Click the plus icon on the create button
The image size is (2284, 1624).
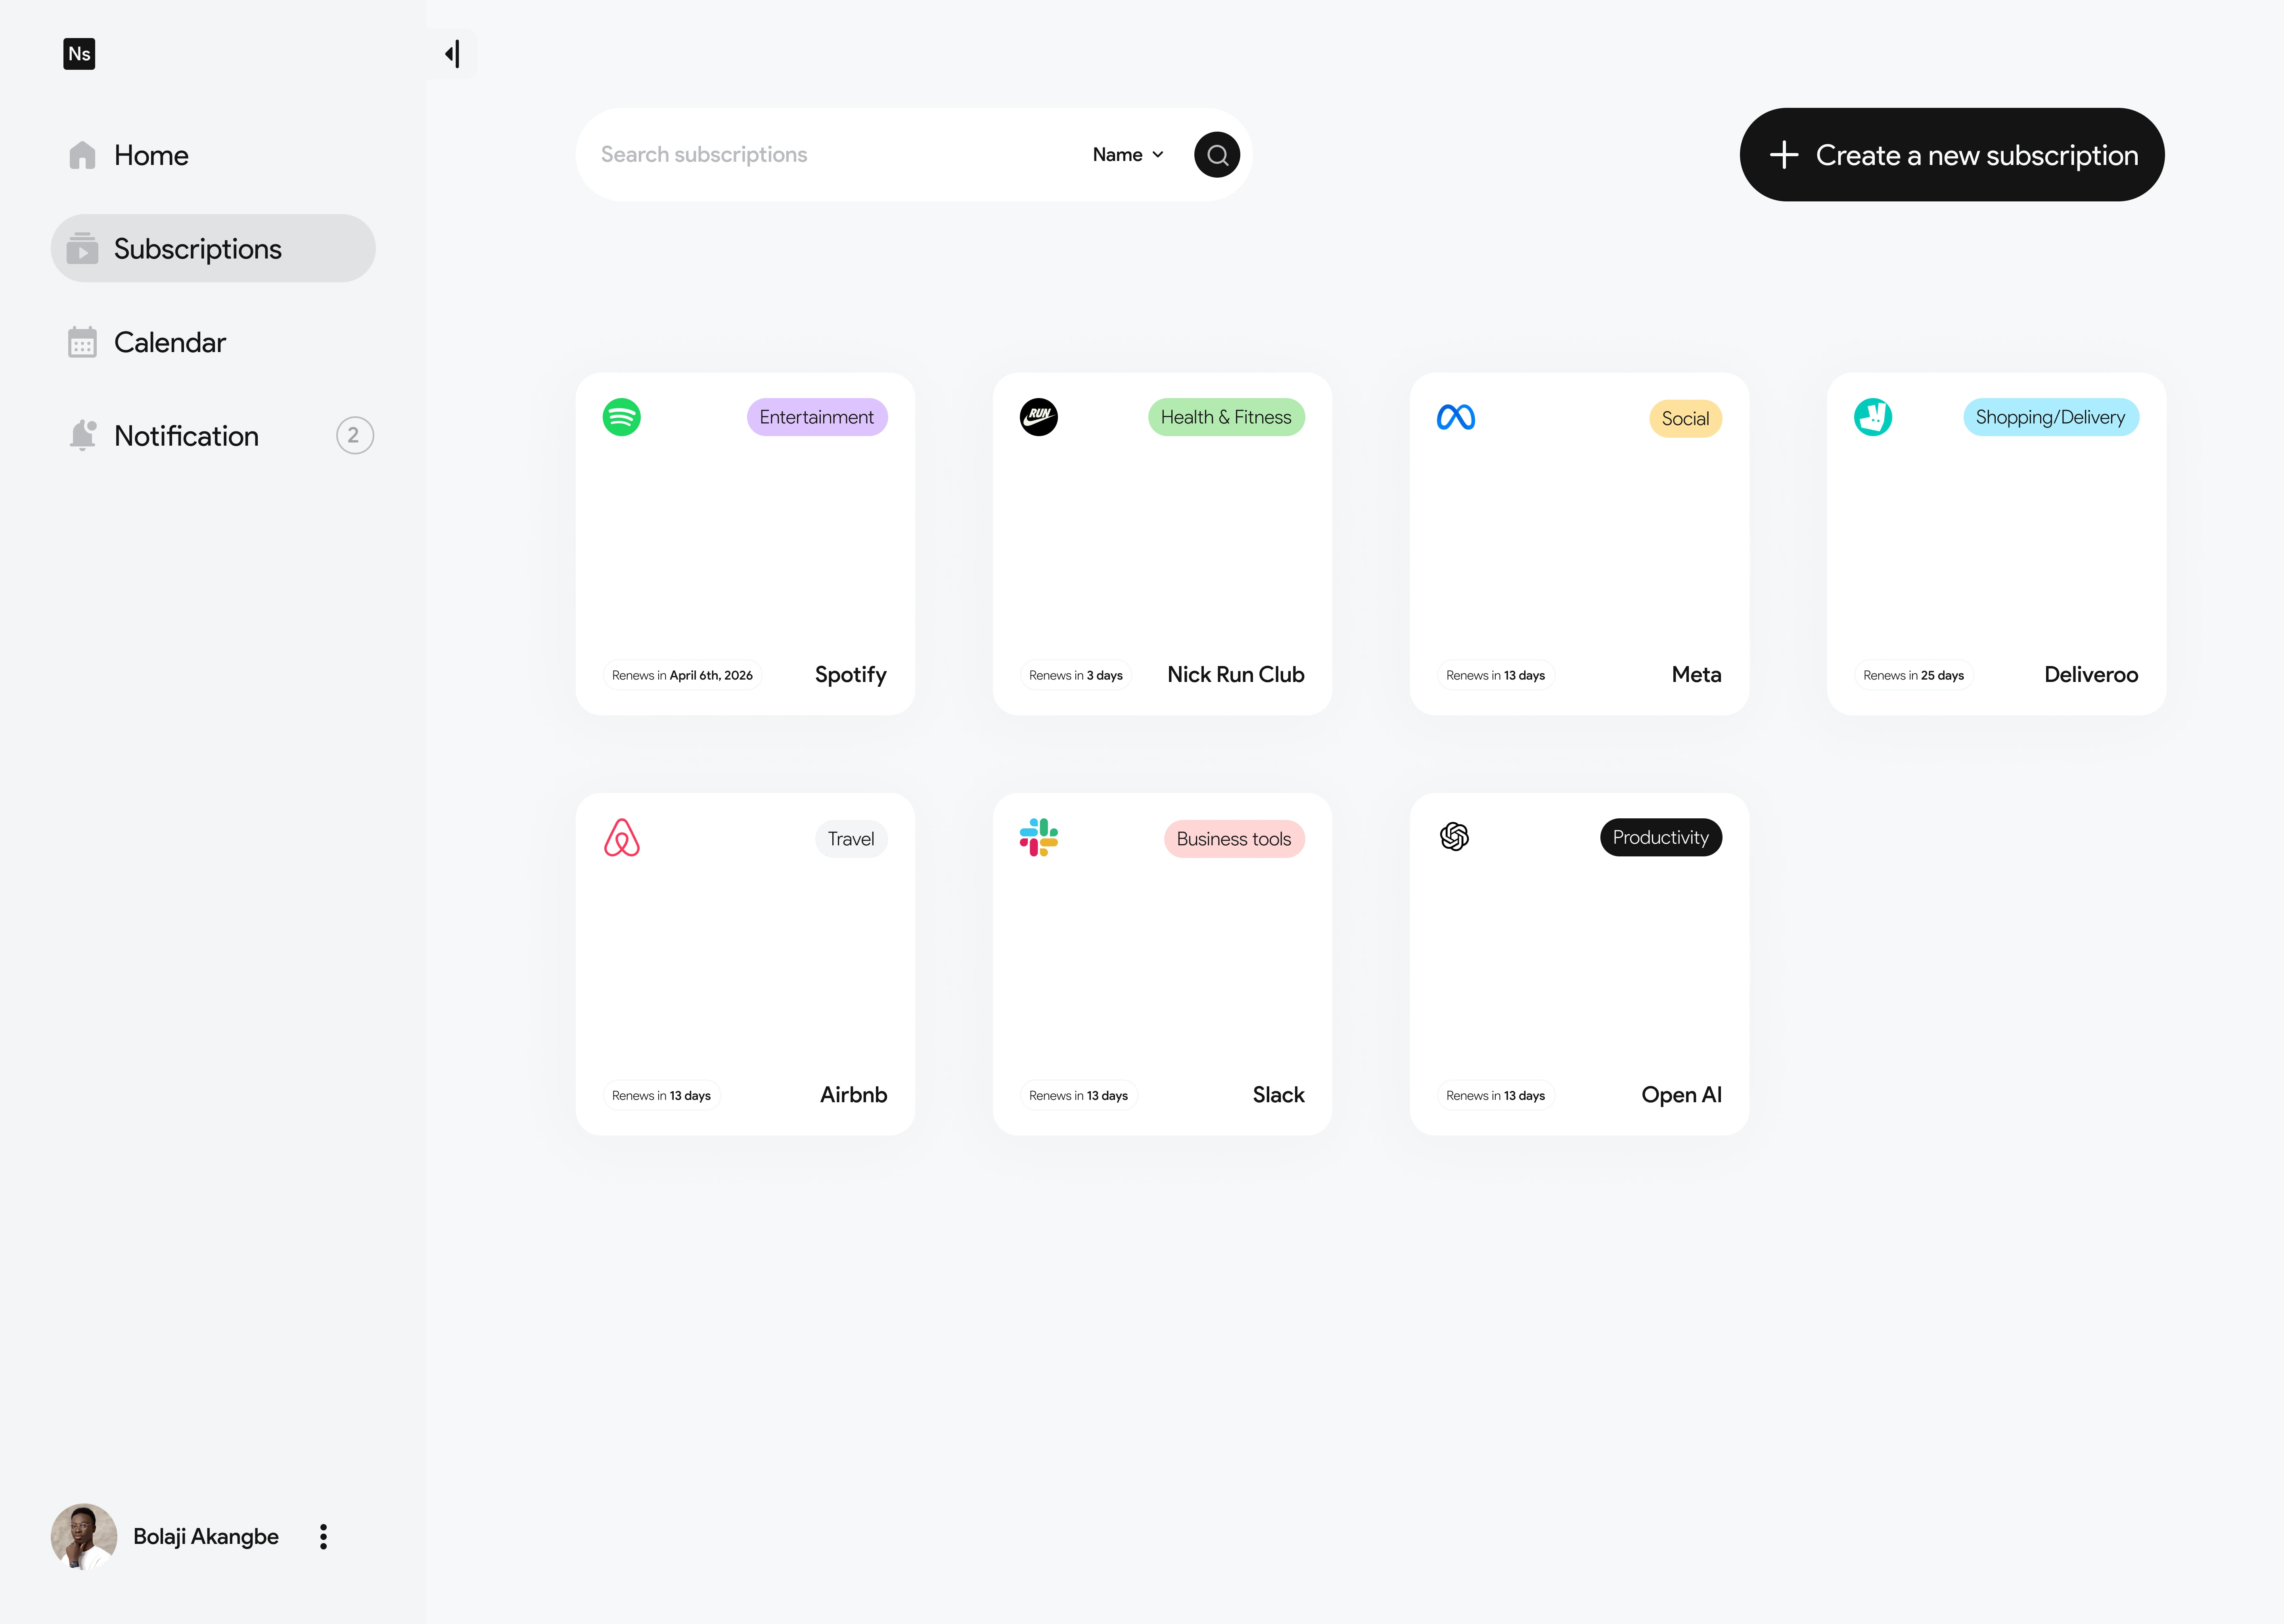1784,155
